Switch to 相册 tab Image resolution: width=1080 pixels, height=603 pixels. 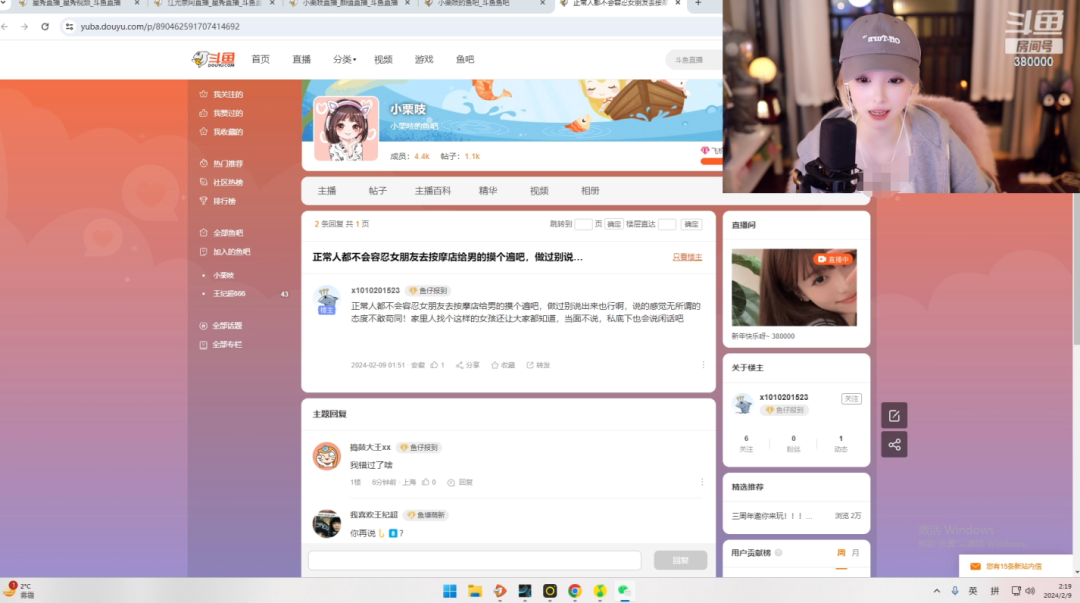point(590,191)
